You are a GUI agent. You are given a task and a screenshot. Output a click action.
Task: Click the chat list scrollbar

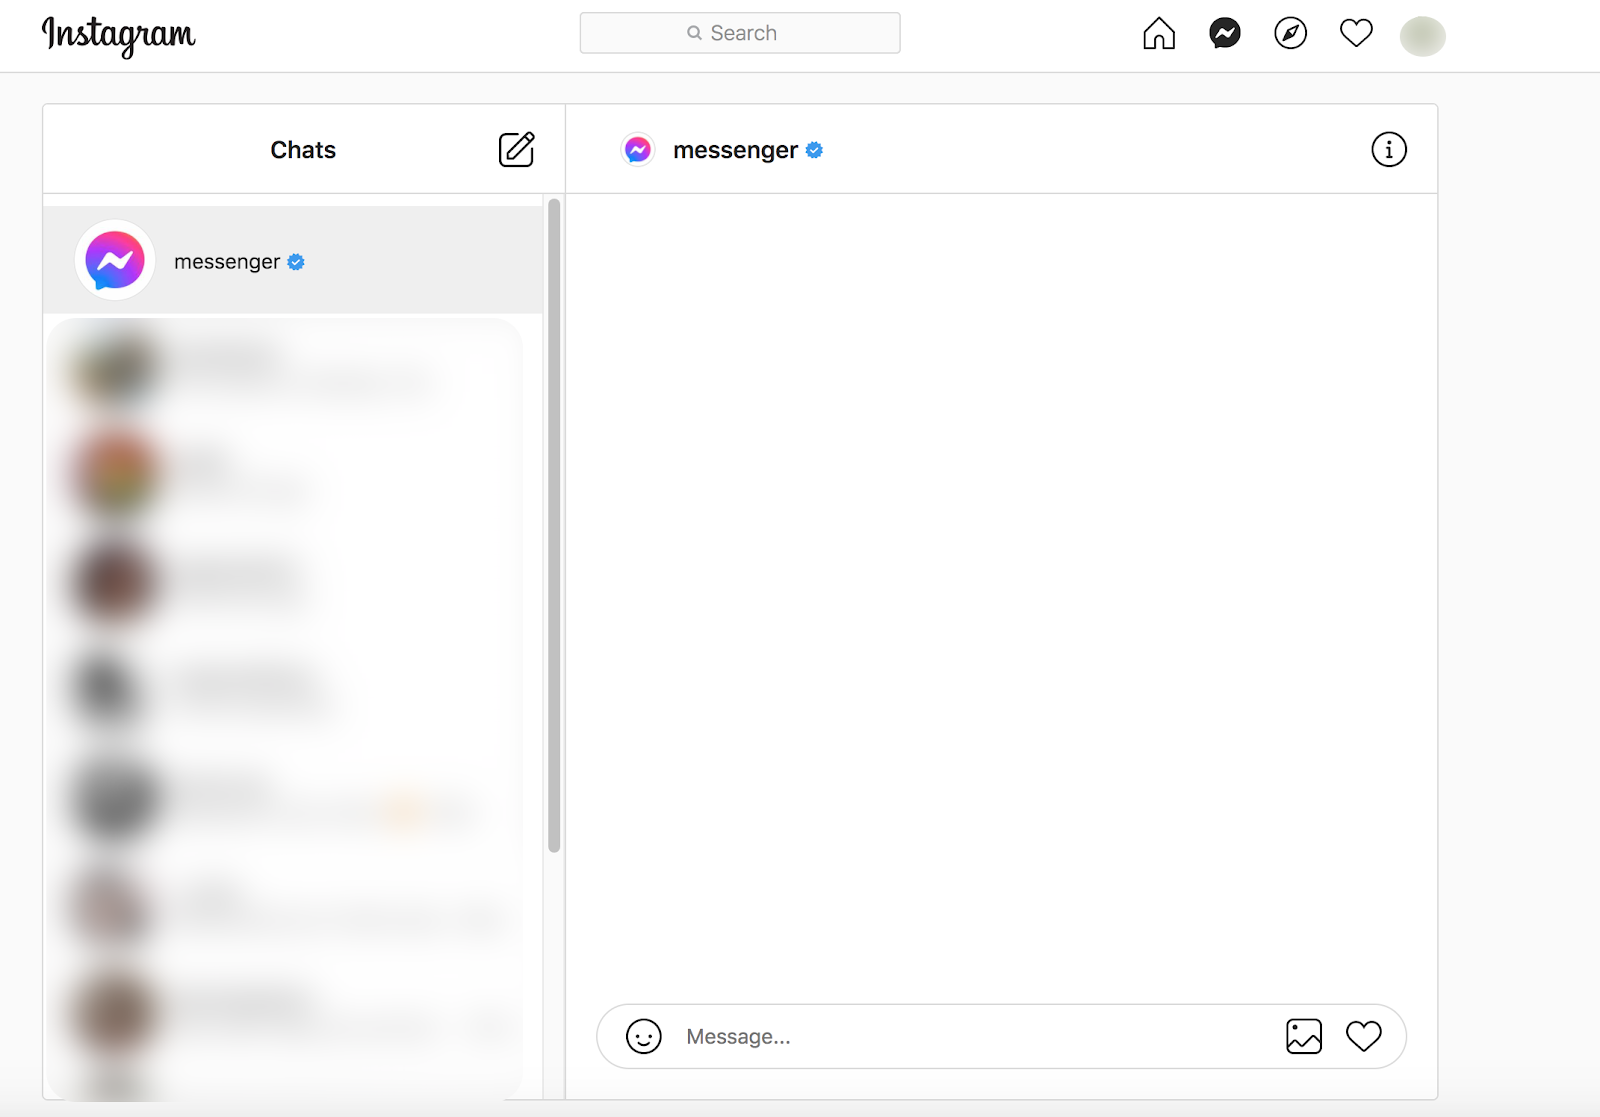(554, 526)
